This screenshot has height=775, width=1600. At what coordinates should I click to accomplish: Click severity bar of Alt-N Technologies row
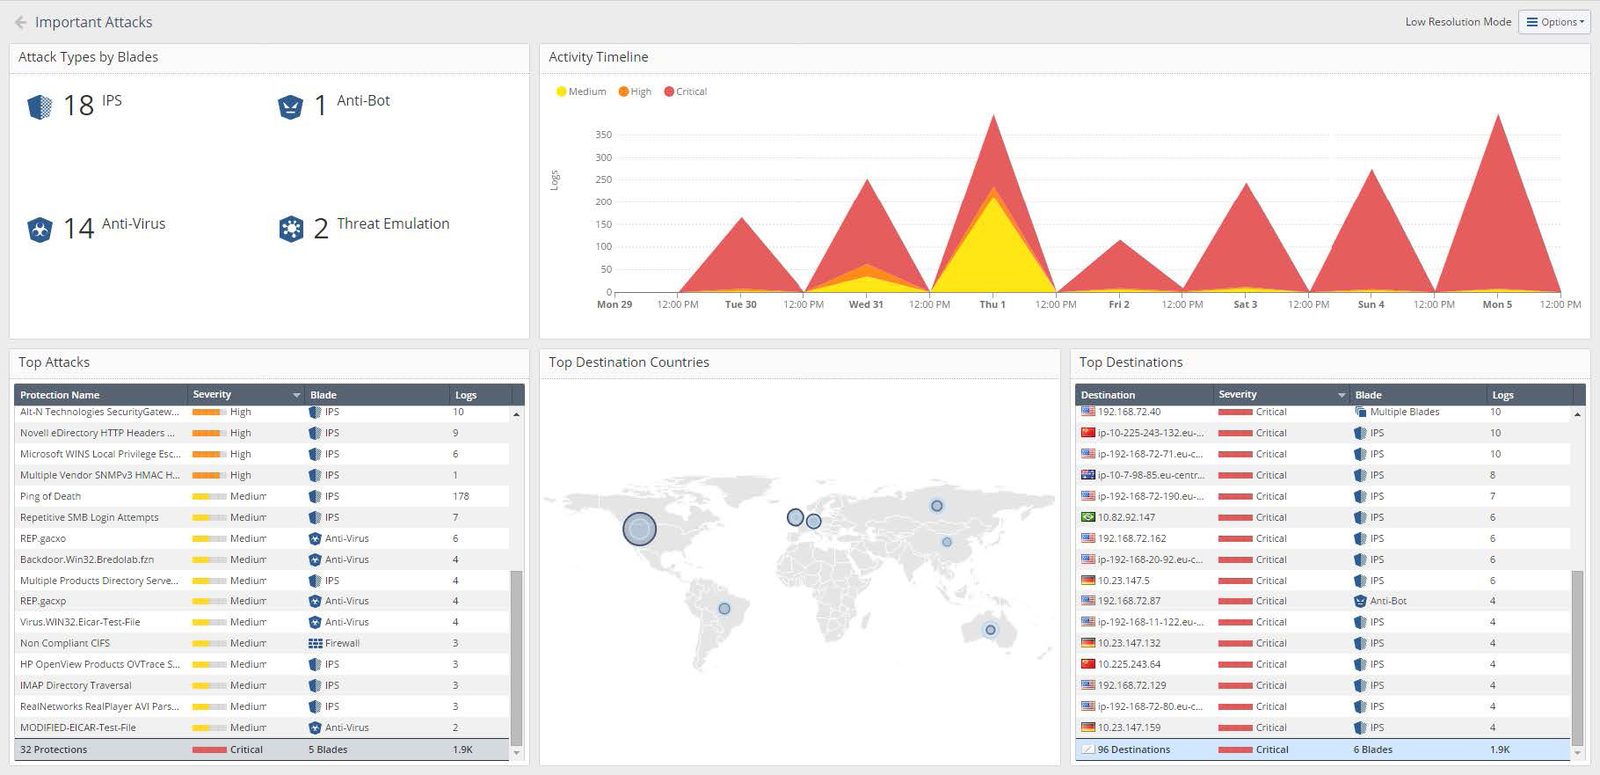(209, 412)
